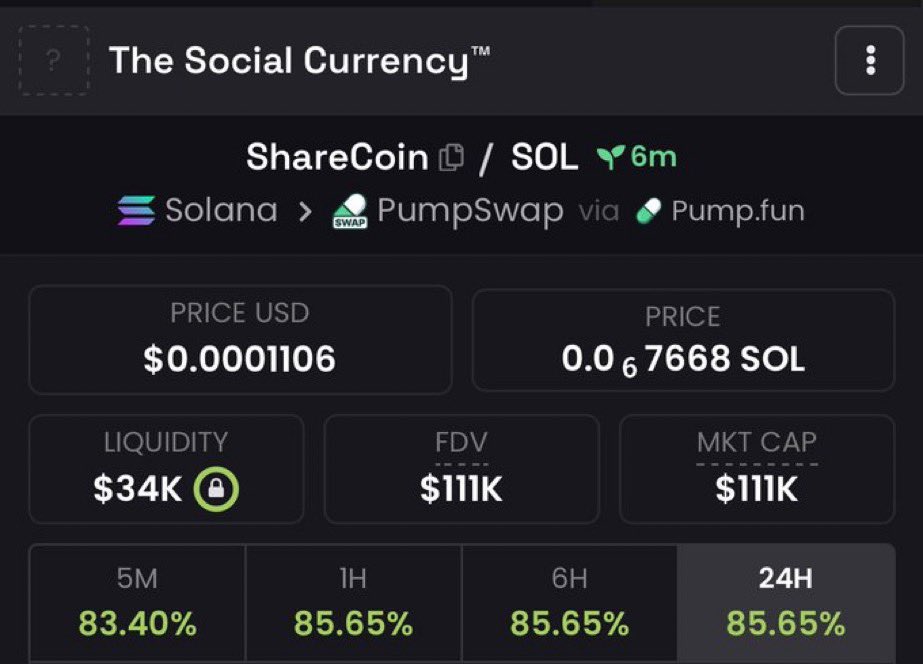
Task: Click the Pump.fun pill icon
Action: pyautogui.click(x=649, y=211)
